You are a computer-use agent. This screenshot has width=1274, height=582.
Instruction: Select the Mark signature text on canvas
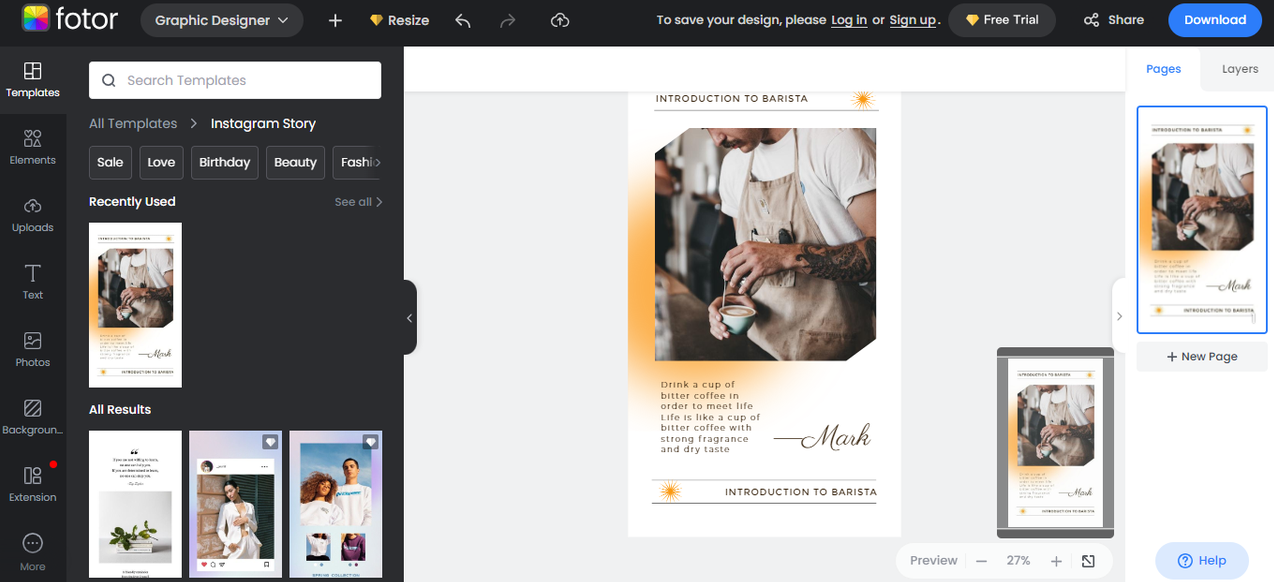click(x=822, y=437)
